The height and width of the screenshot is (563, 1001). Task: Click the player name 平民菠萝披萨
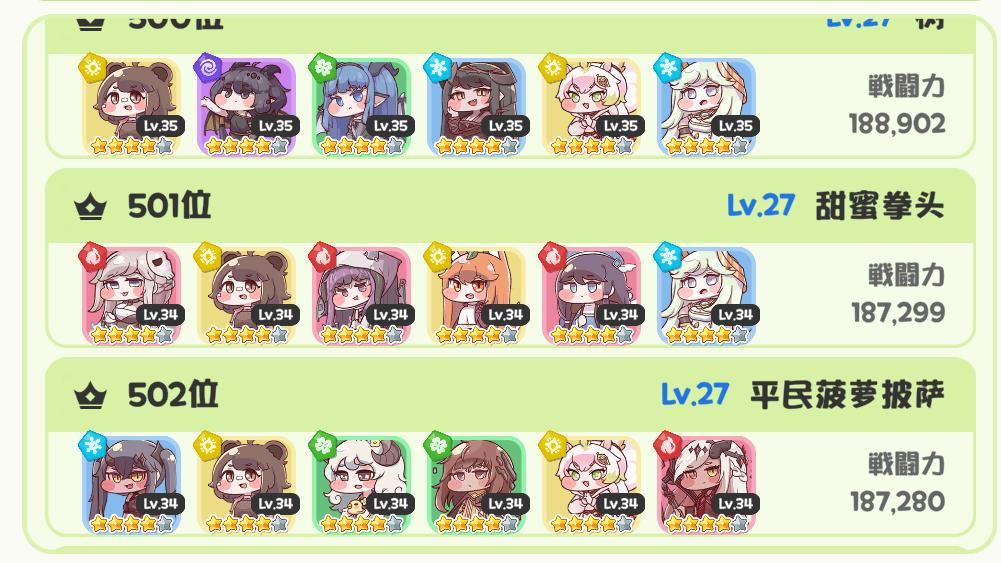[847, 395]
